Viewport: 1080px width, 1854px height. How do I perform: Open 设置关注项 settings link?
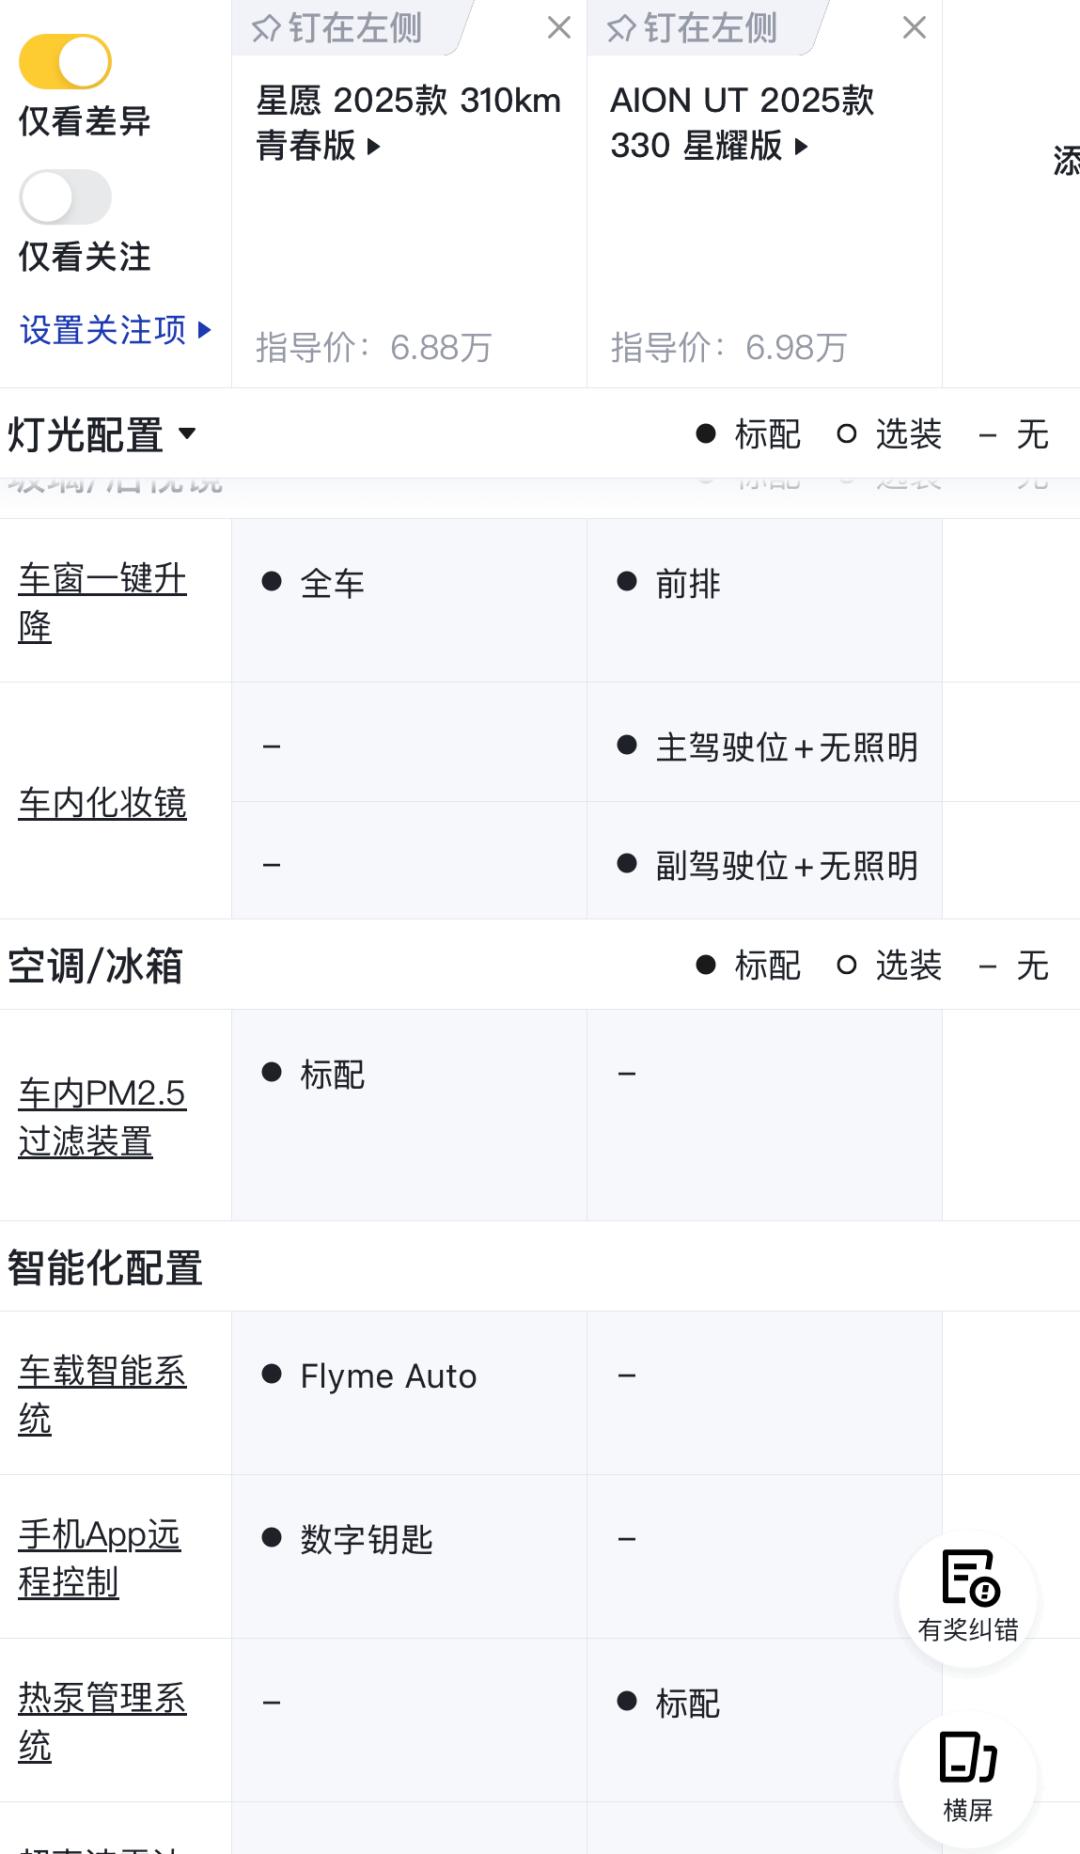coord(115,329)
